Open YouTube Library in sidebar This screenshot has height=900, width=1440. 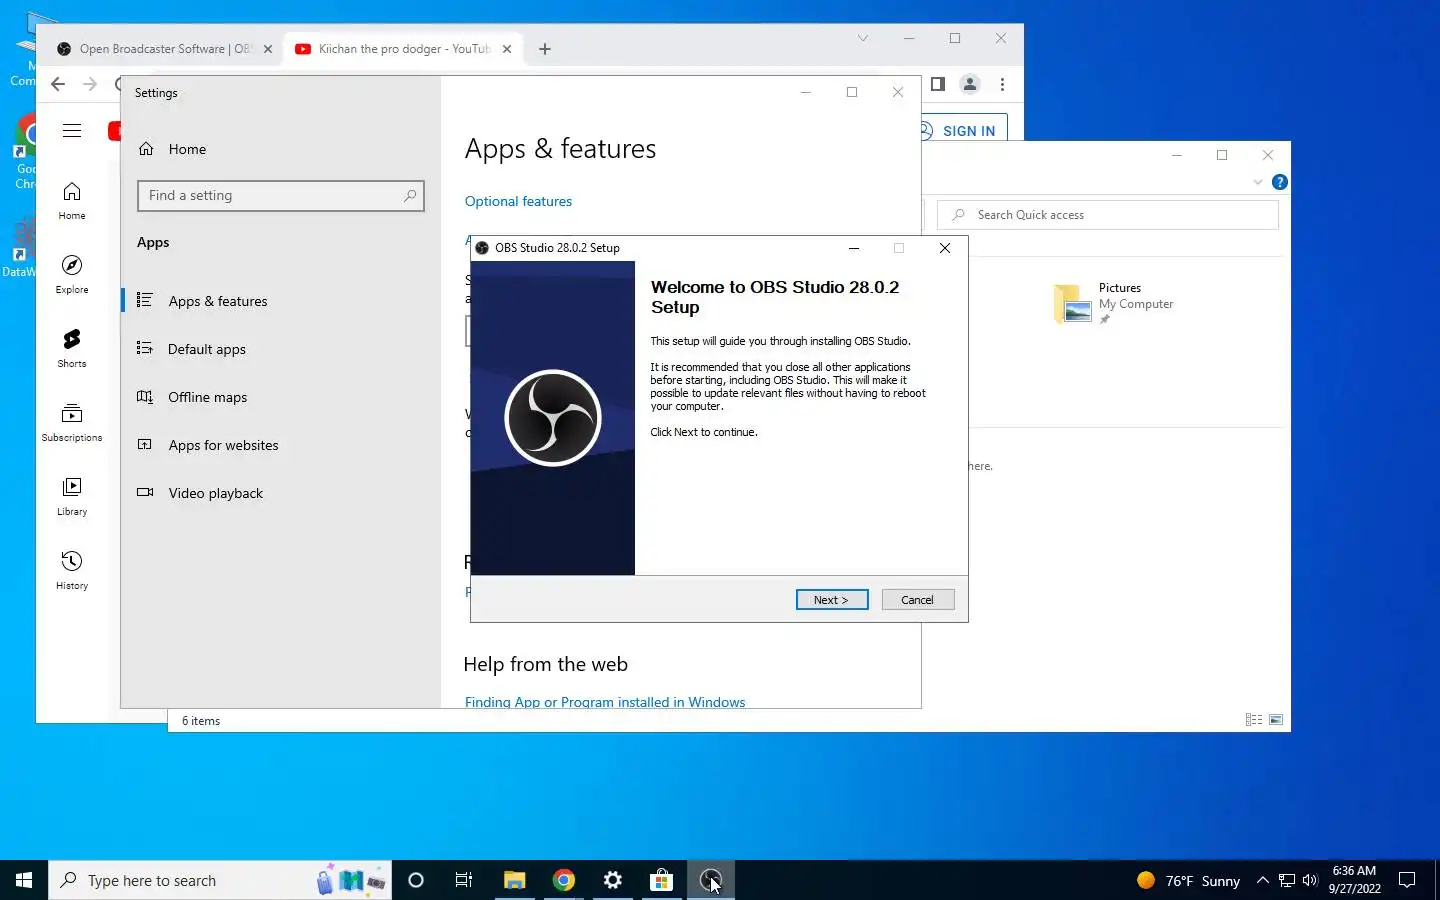(x=72, y=496)
